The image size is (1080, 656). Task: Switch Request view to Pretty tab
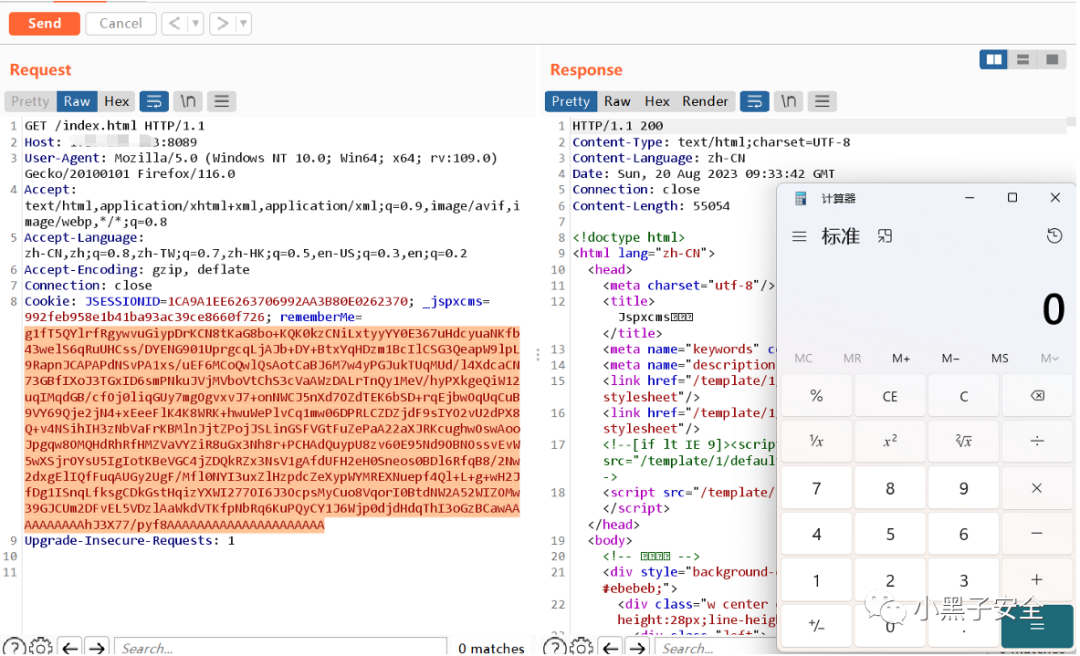tap(30, 101)
